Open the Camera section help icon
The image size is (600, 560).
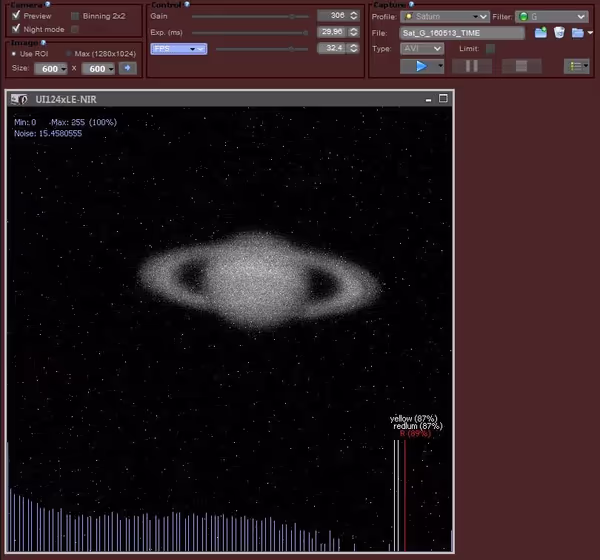point(47,4)
